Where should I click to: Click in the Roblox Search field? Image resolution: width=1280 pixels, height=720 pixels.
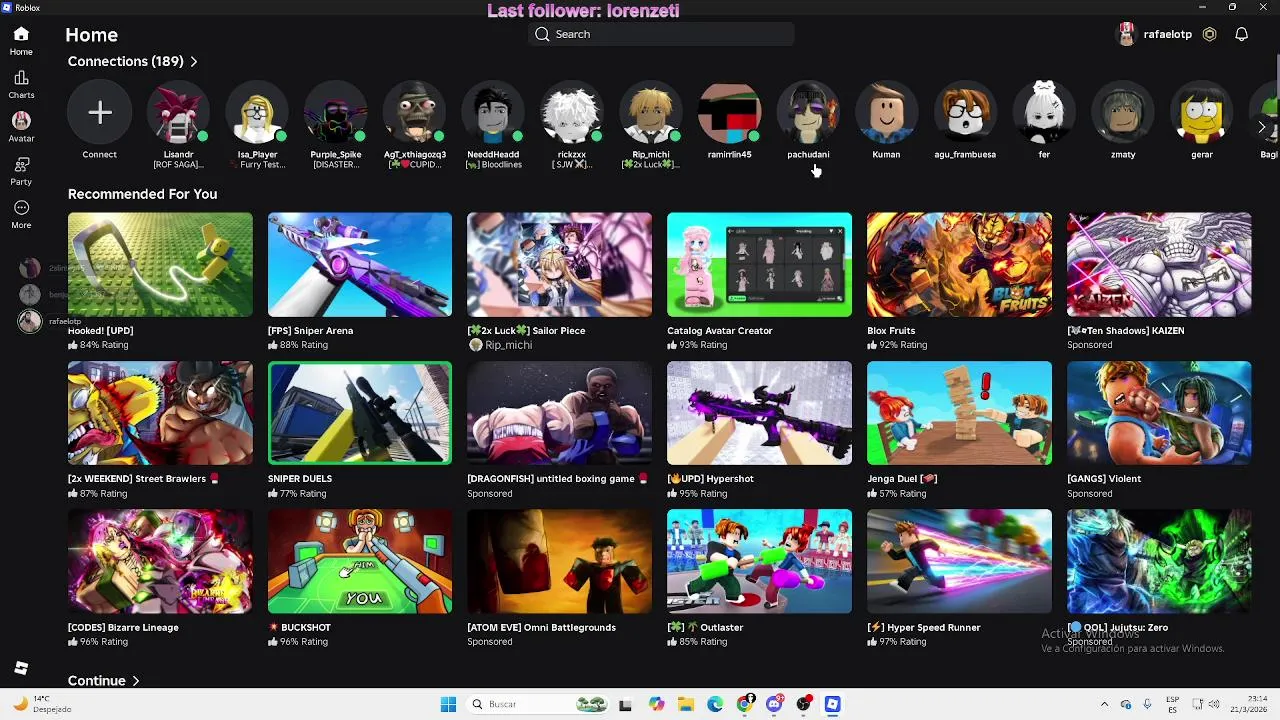pos(661,34)
